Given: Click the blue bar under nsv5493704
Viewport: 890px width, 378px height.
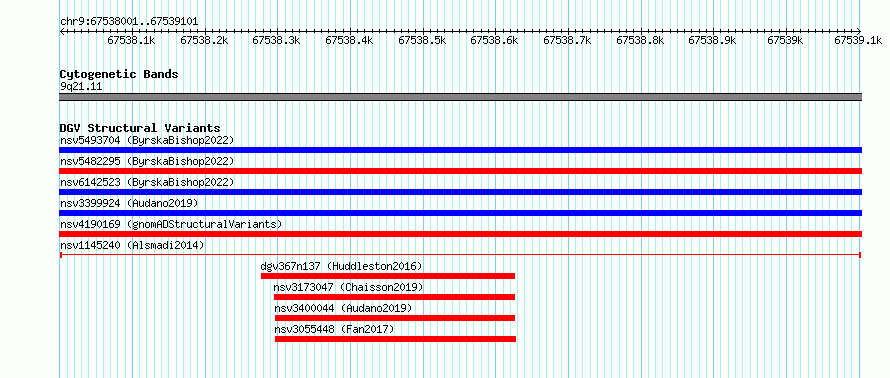Looking at the screenshot, I should point(460,150).
